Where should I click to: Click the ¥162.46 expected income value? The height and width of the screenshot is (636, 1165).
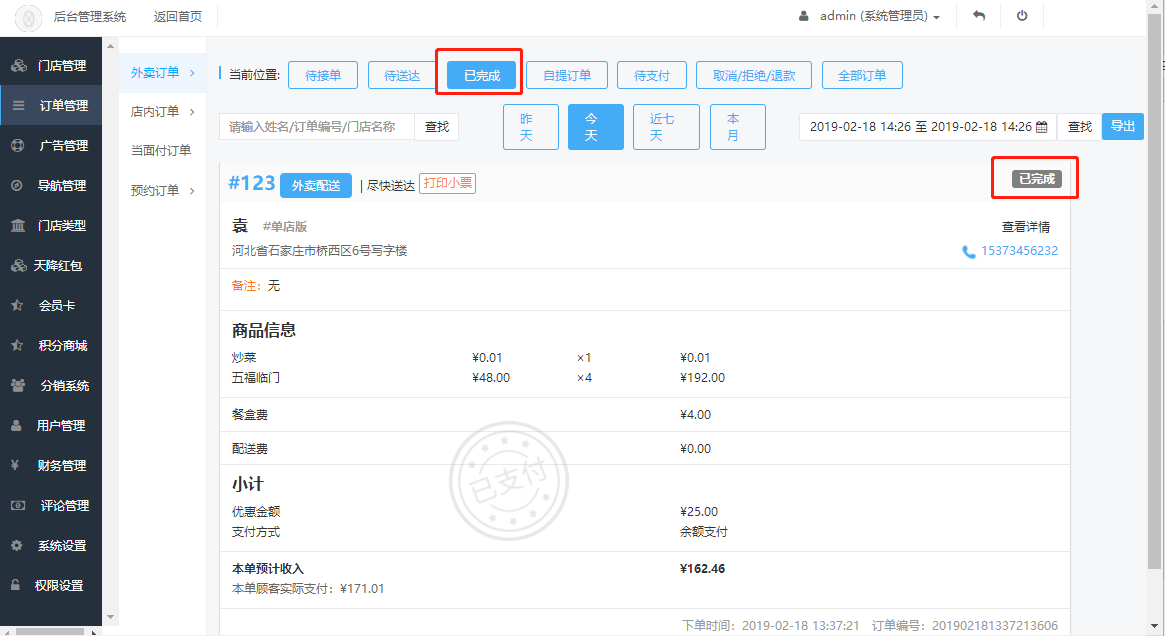[x=702, y=569]
